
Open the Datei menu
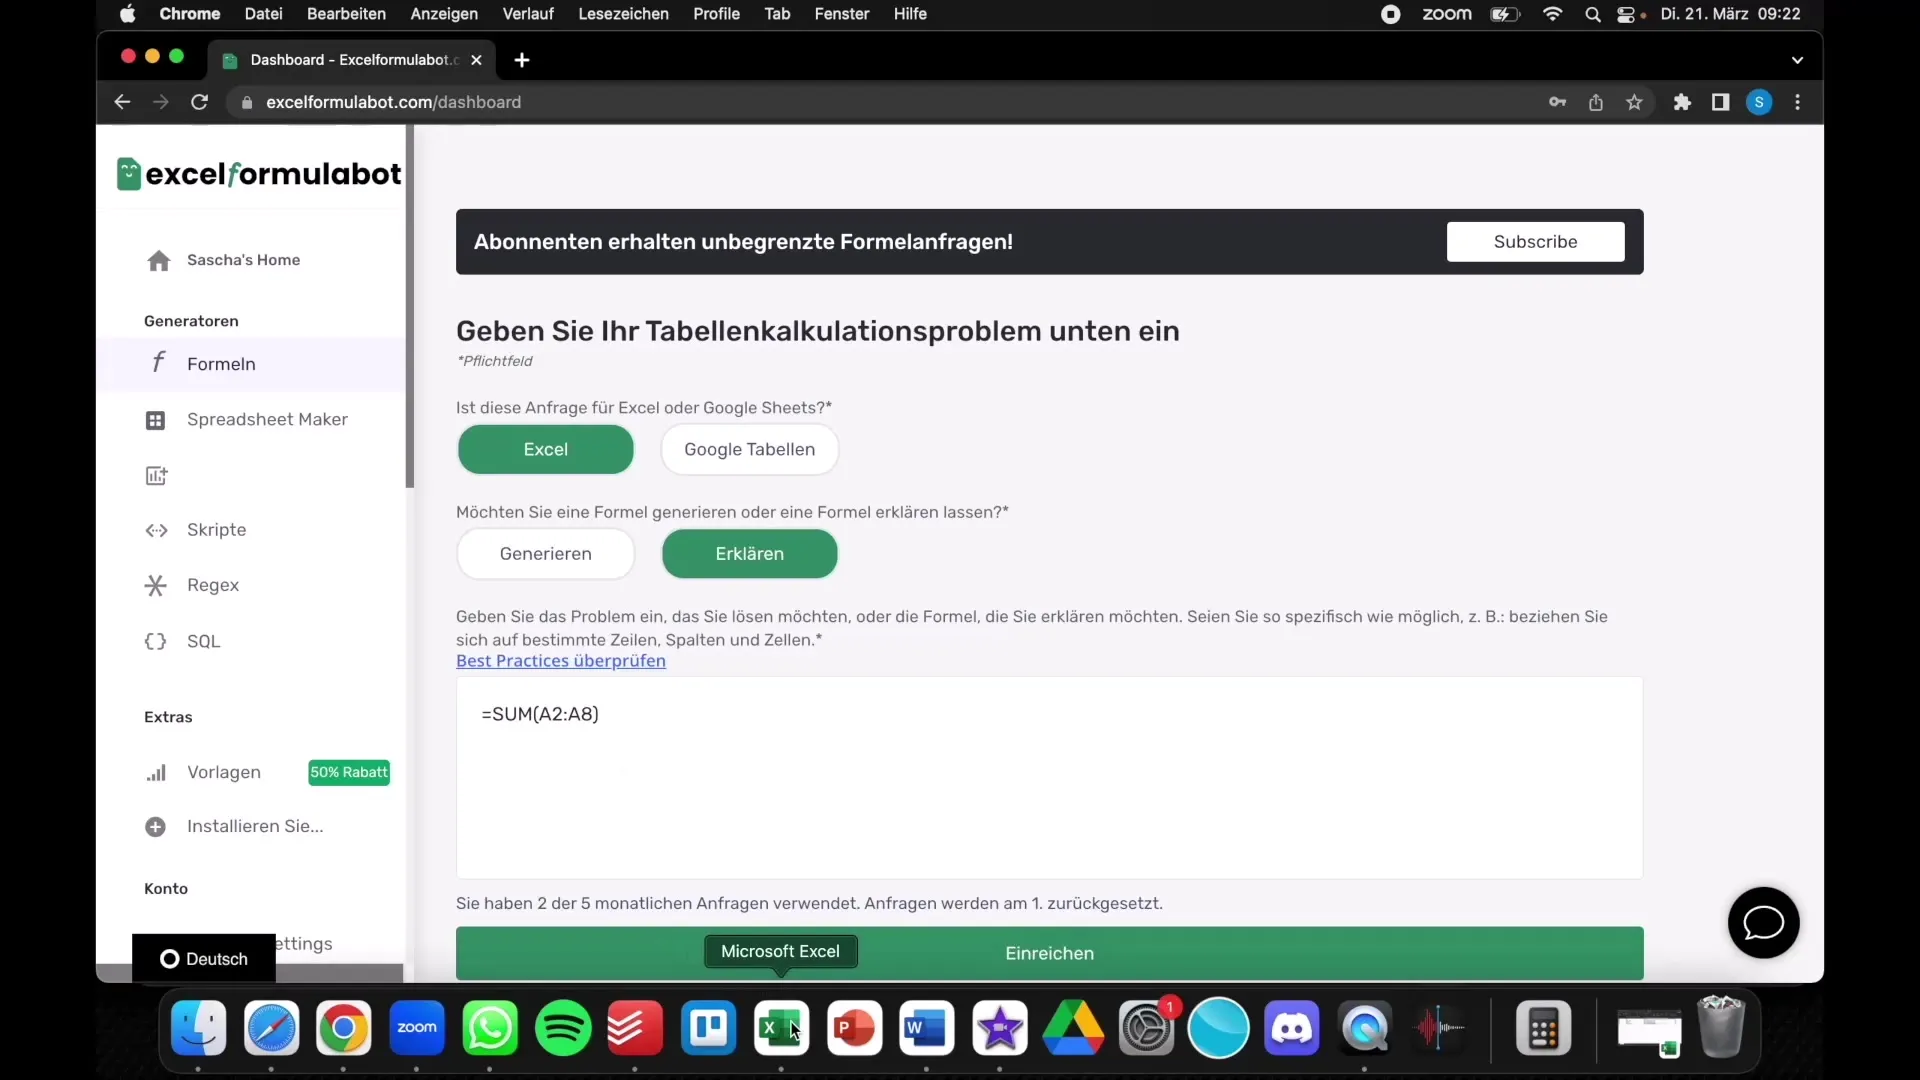tap(264, 14)
